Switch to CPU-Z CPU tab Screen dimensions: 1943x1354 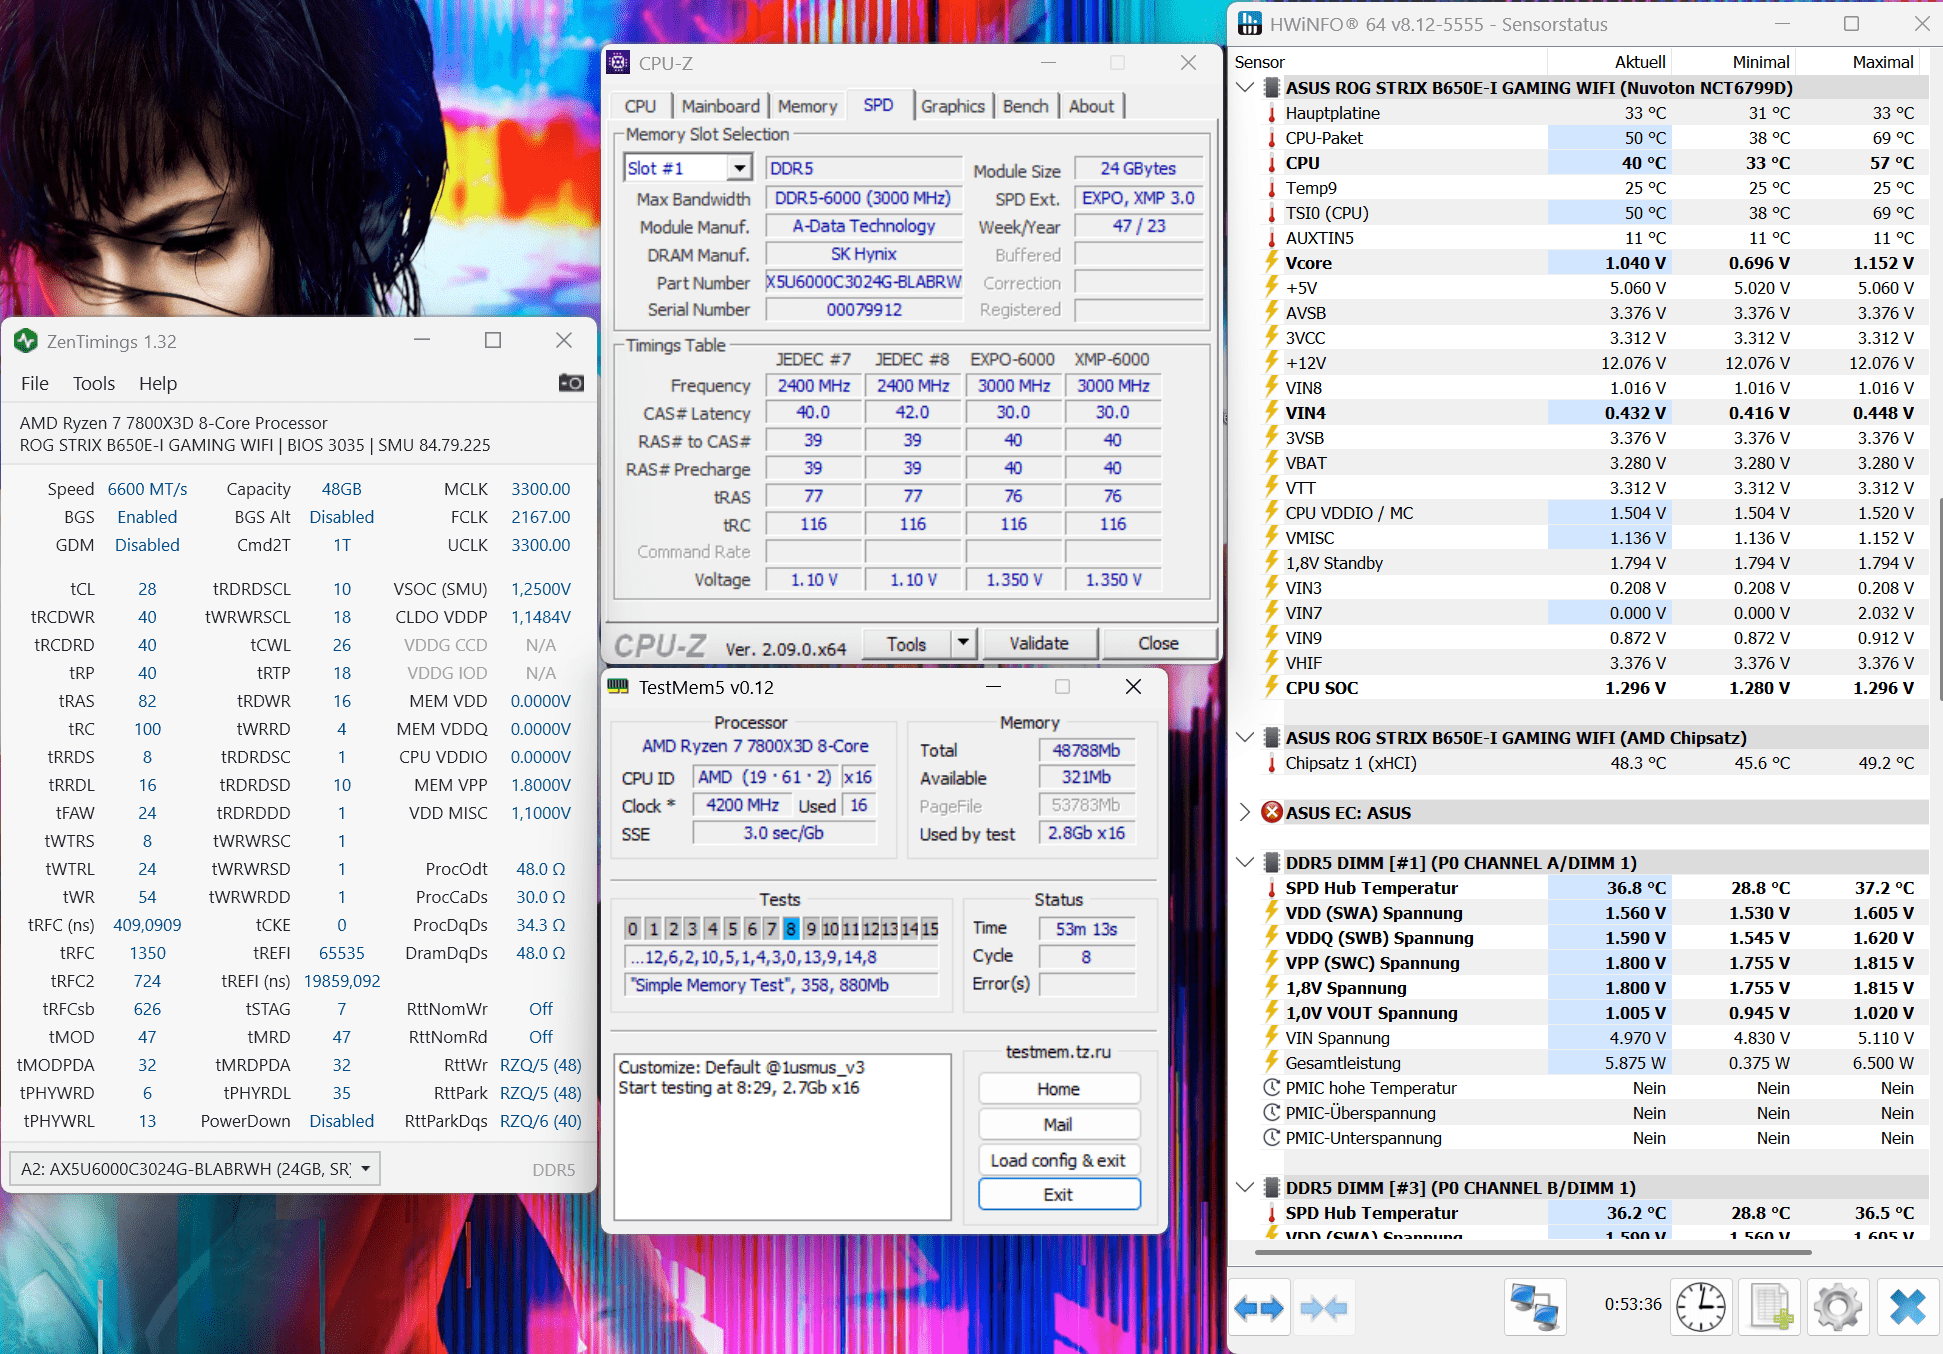640,106
